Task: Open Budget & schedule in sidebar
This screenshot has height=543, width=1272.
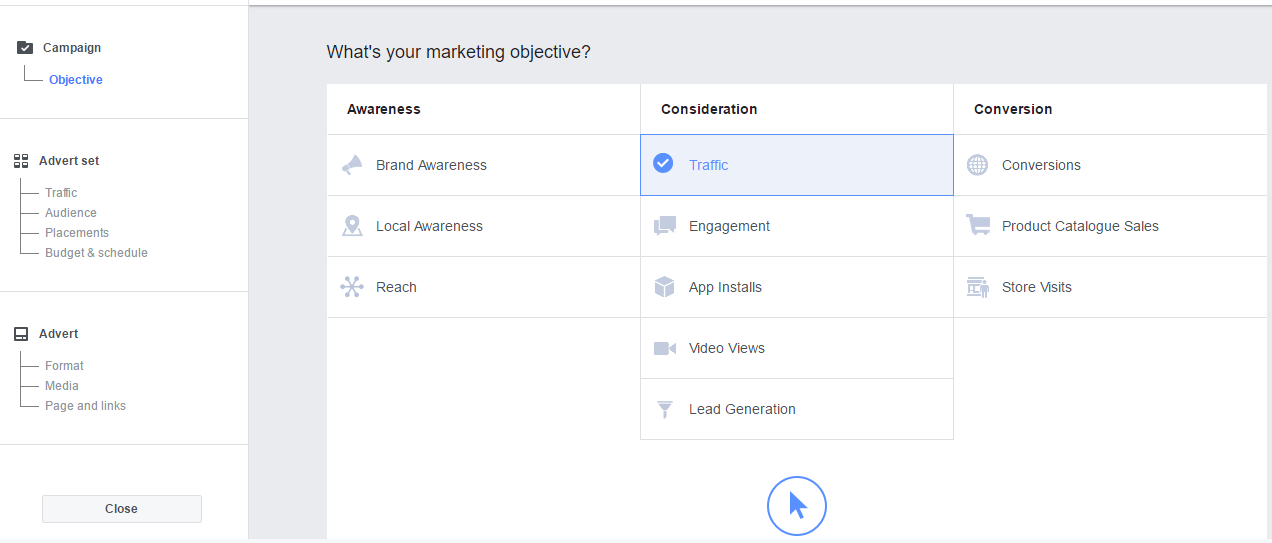Action: pyautogui.click(x=96, y=253)
